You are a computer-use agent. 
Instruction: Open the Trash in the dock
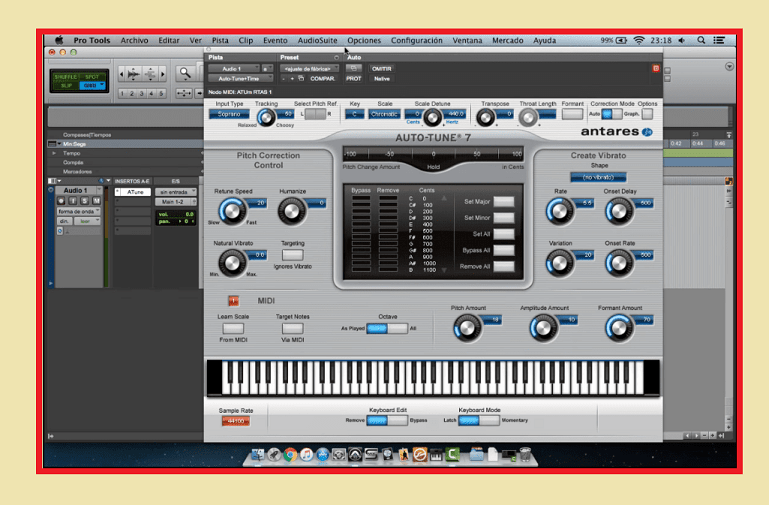[525, 455]
